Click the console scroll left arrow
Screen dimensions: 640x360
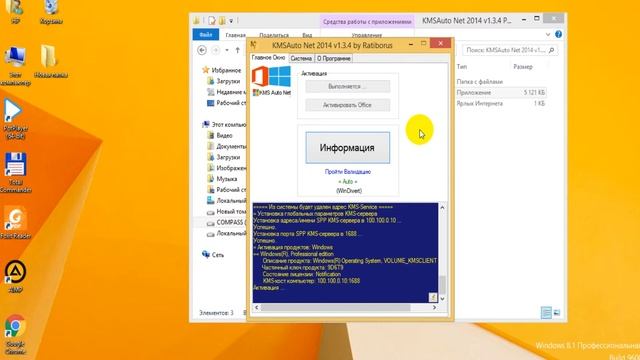click(256, 307)
